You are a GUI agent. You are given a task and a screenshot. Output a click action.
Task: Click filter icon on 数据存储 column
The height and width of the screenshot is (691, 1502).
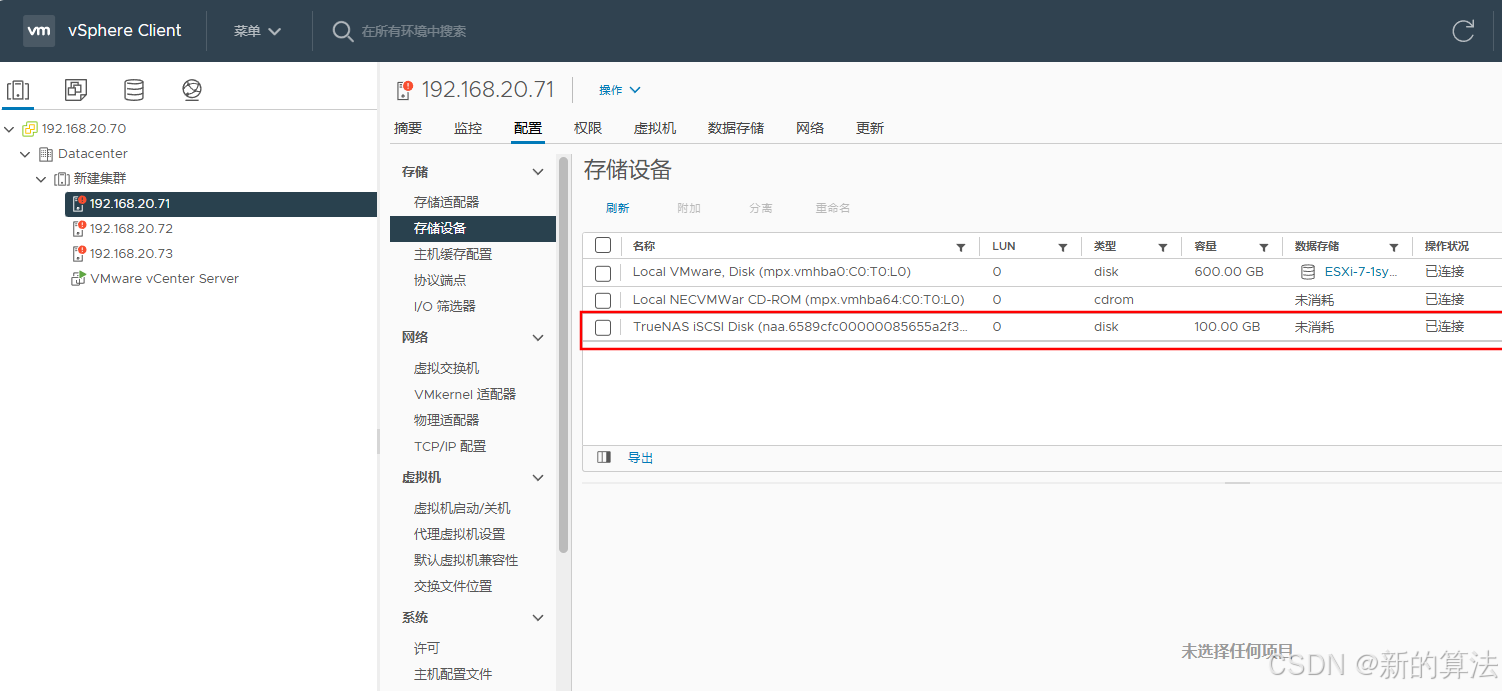point(1394,247)
